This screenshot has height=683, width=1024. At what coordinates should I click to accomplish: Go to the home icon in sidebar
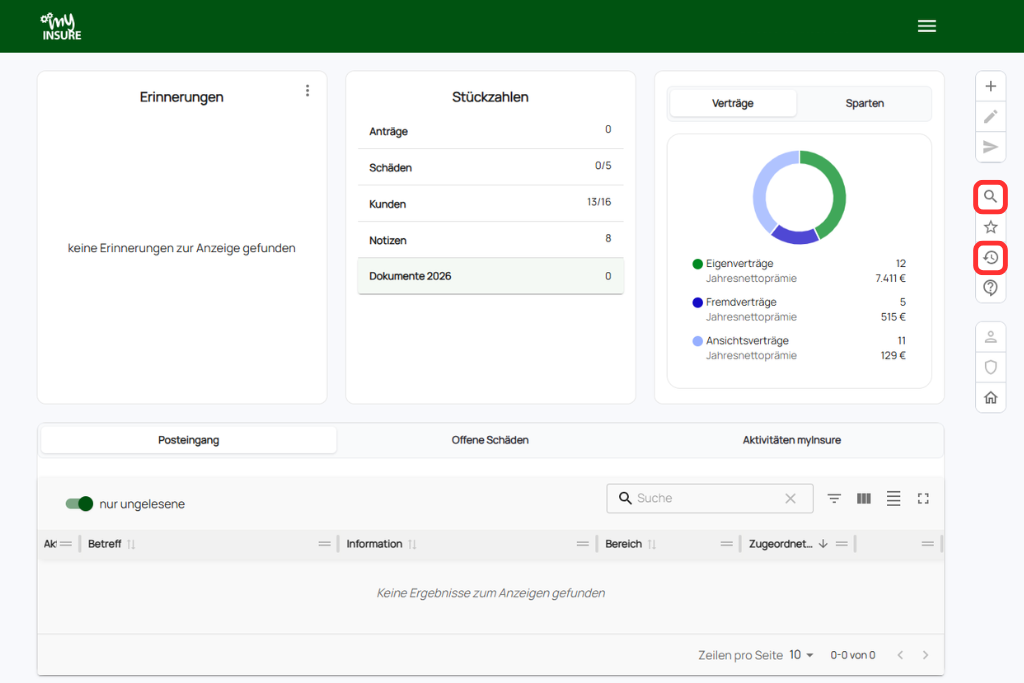[x=990, y=397]
